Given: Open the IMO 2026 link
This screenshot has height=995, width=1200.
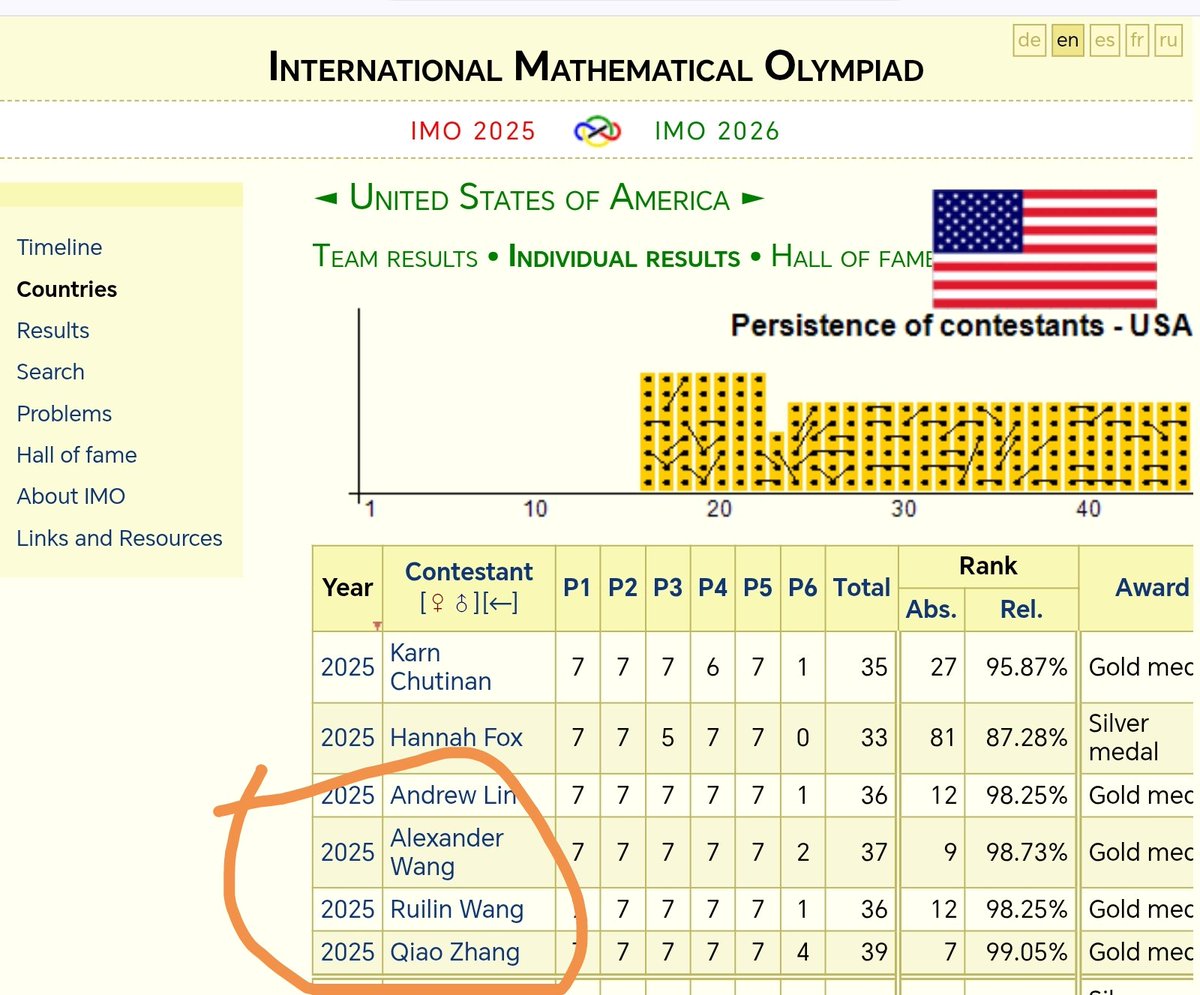Looking at the screenshot, I should [x=717, y=131].
